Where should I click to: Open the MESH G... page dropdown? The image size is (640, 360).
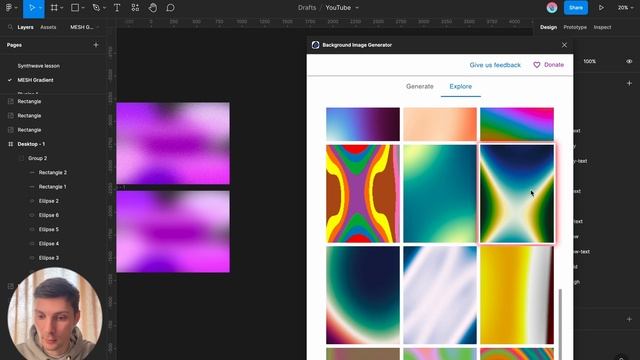click(x=84, y=27)
